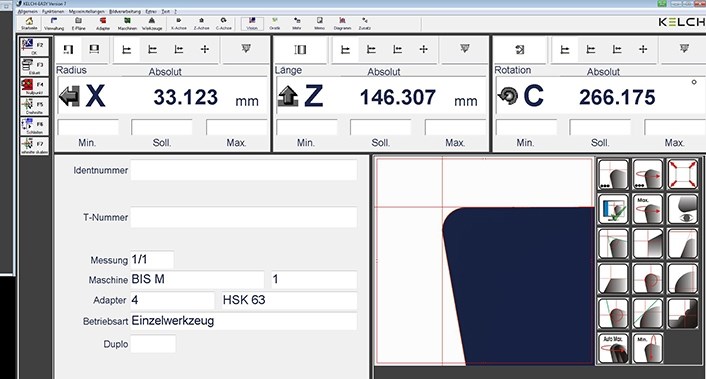Open the Adapter toolbar icon
Image resolution: width=706 pixels, height=379 pixels.
click(103, 23)
